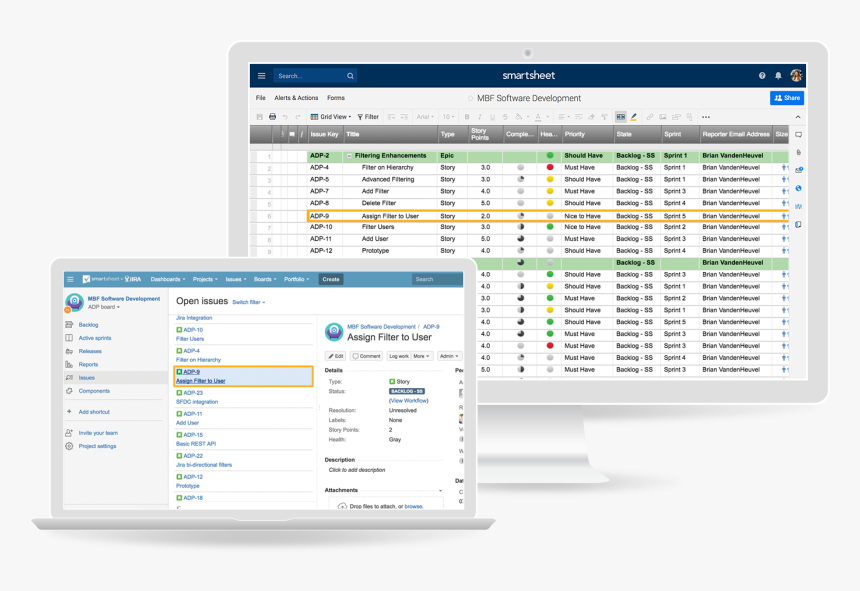Click the Save icon in Smartsheet toolbar
This screenshot has height=591, width=860.
point(260,117)
